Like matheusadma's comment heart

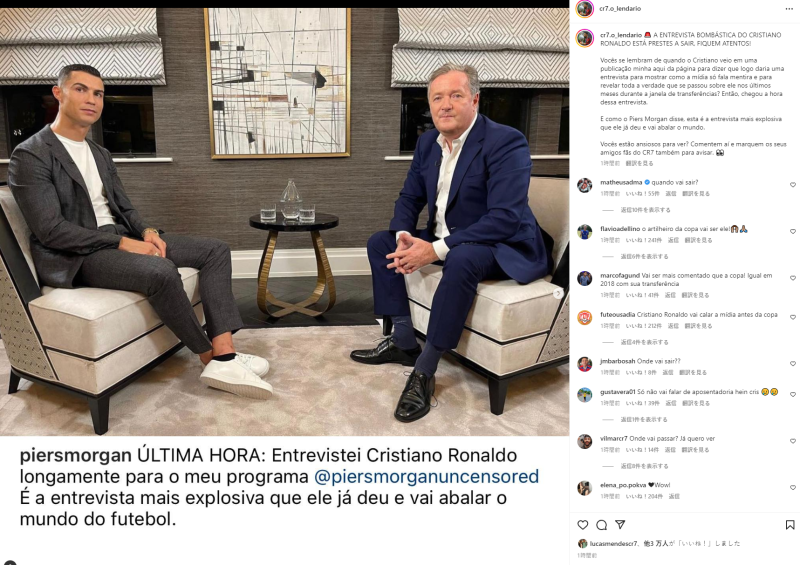tap(793, 185)
